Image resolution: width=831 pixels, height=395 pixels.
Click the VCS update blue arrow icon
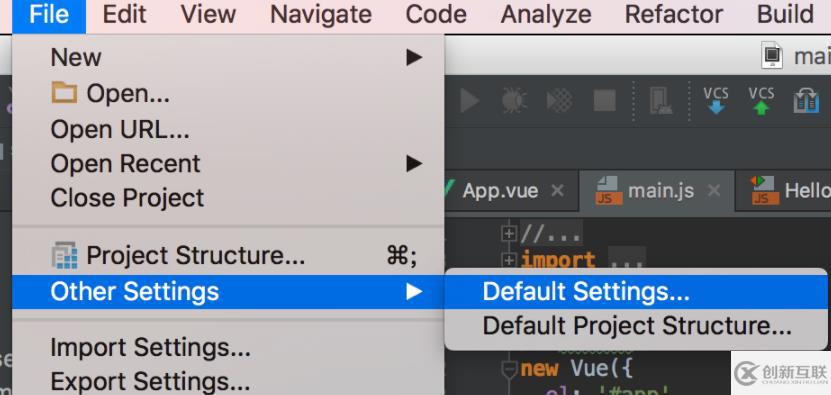pos(715,101)
